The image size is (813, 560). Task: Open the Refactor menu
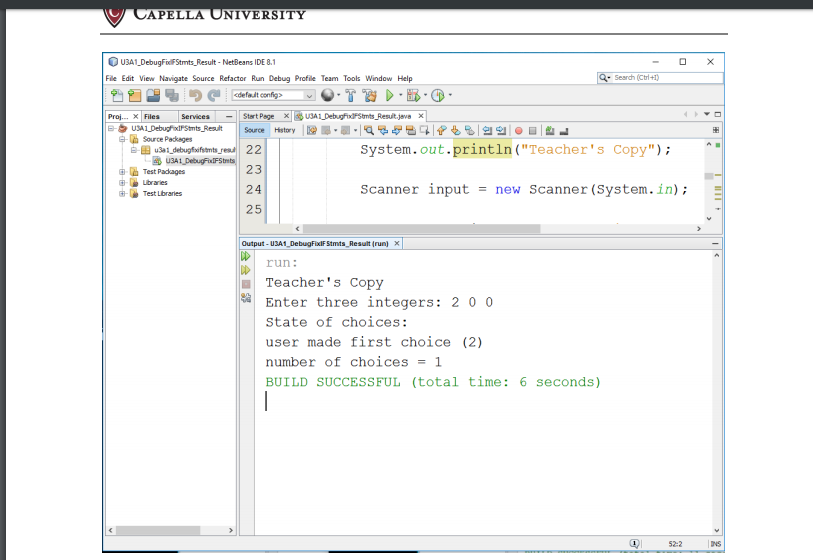[233, 78]
